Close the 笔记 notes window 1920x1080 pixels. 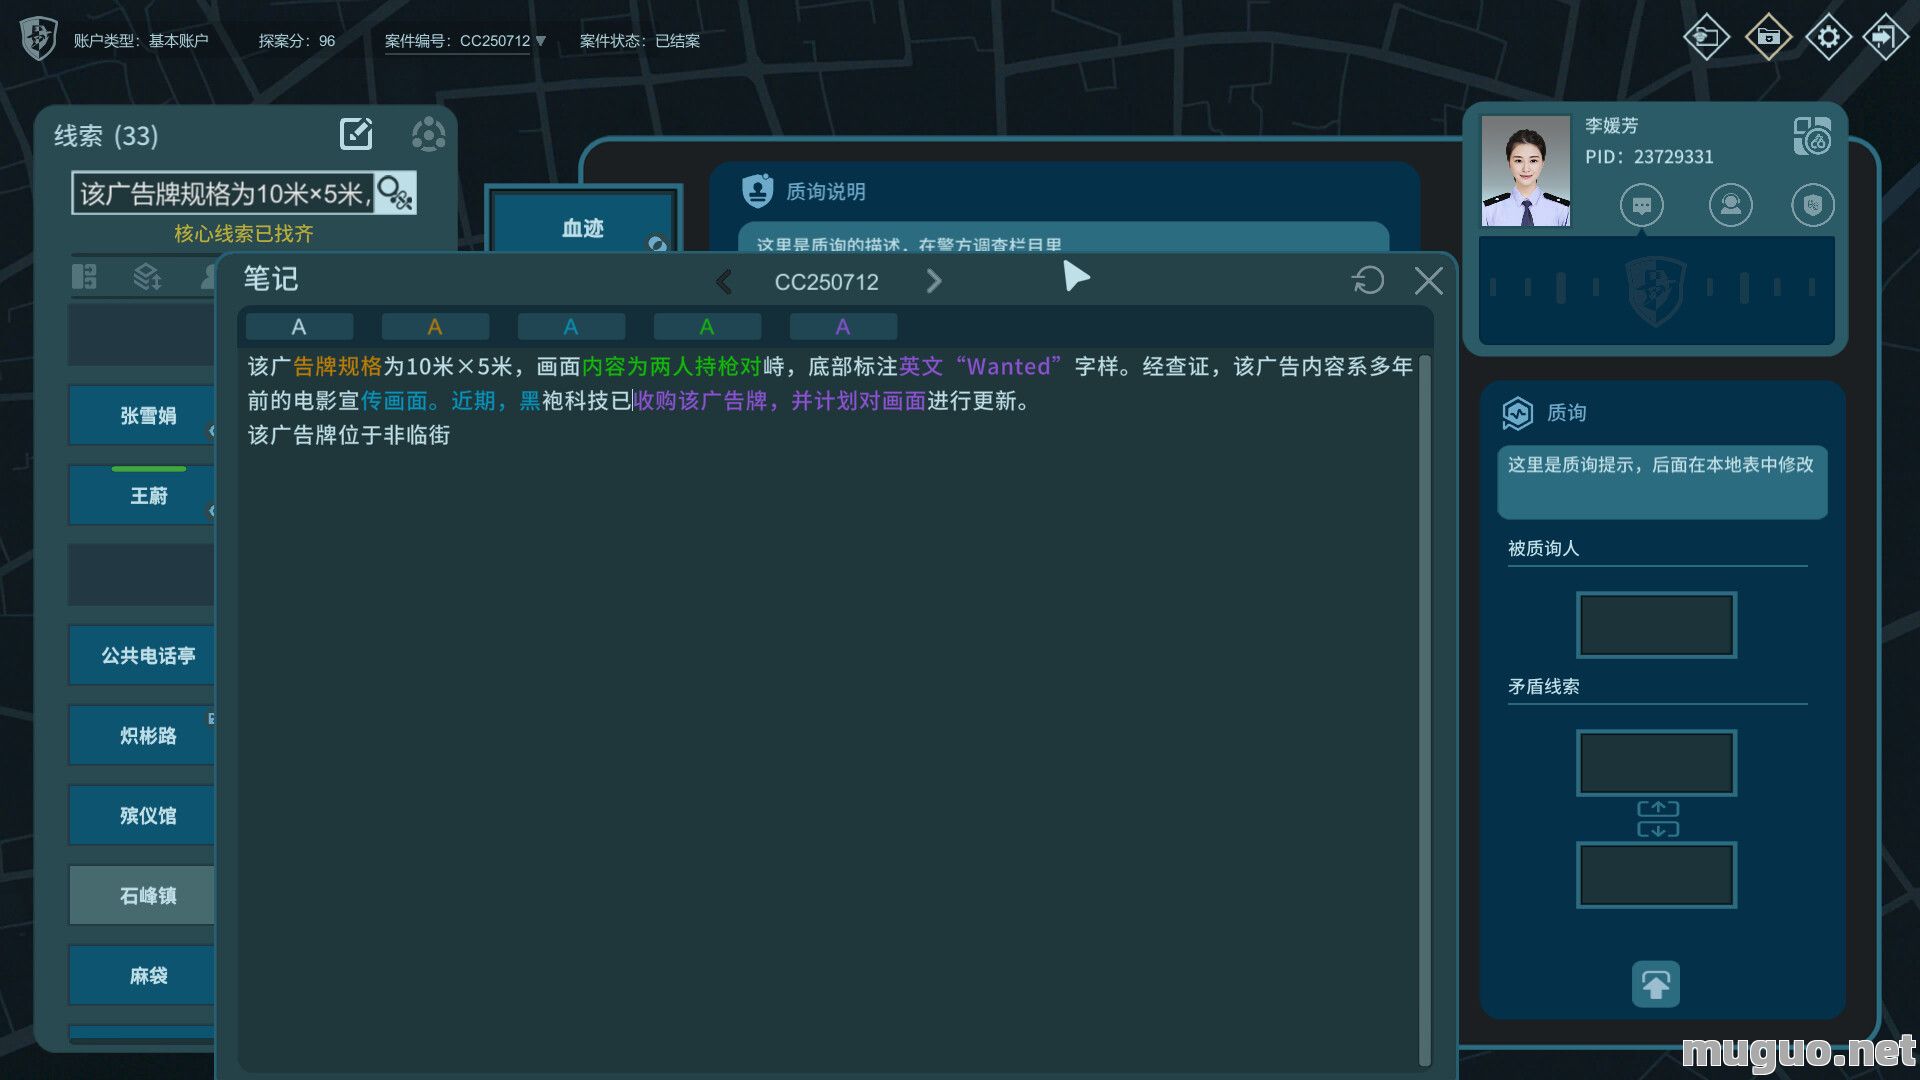point(1429,281)
